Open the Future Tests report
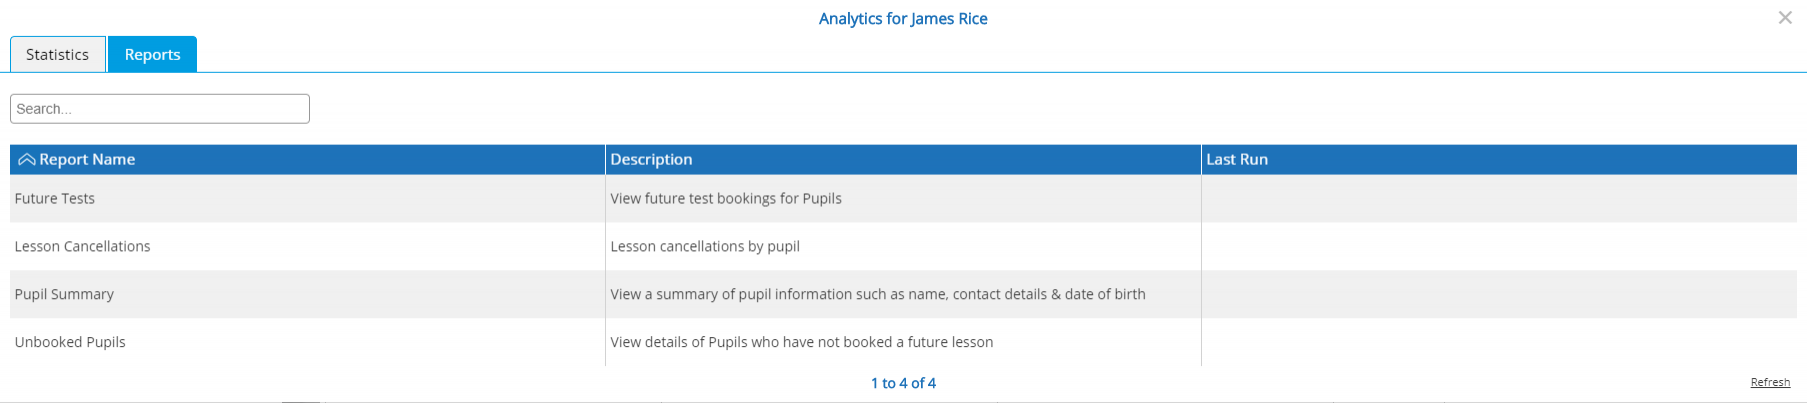Viewport: 1807px width, 403px height. click(55, 199)
